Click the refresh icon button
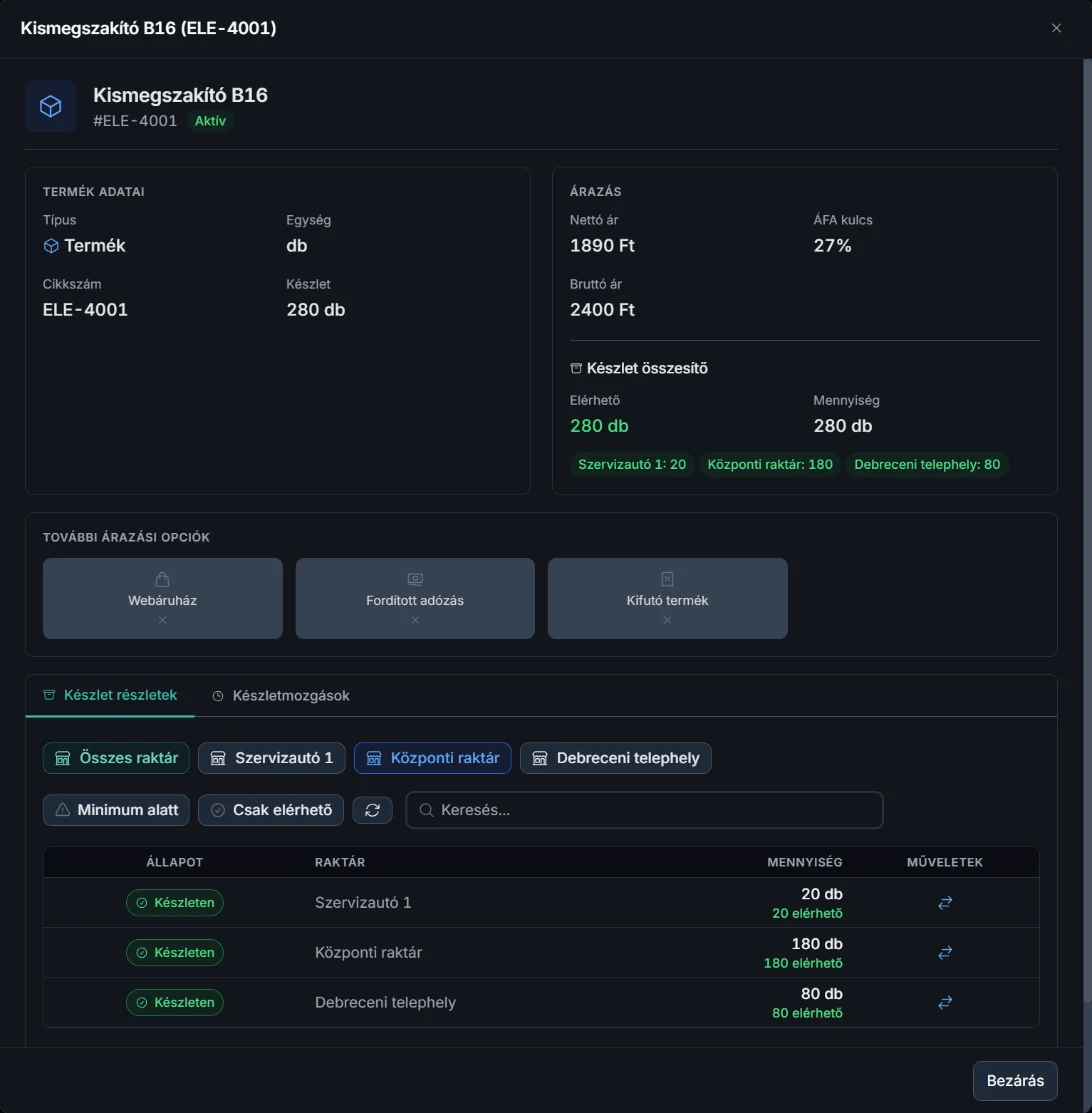The width and height of the screenshot is (1092, 1113). coord(373,810)
